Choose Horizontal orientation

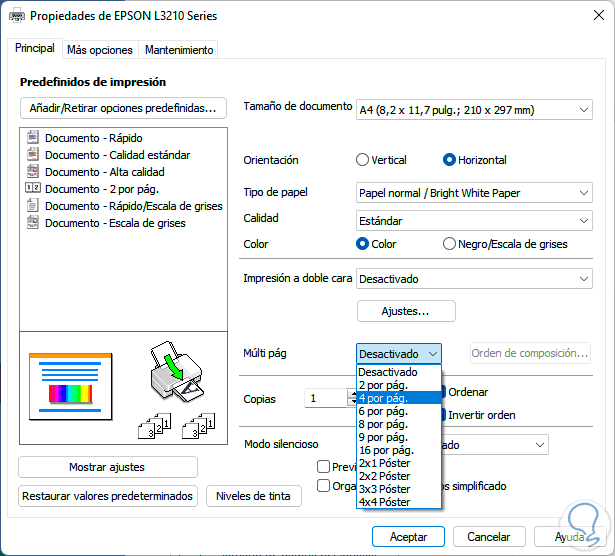[449, 160]
